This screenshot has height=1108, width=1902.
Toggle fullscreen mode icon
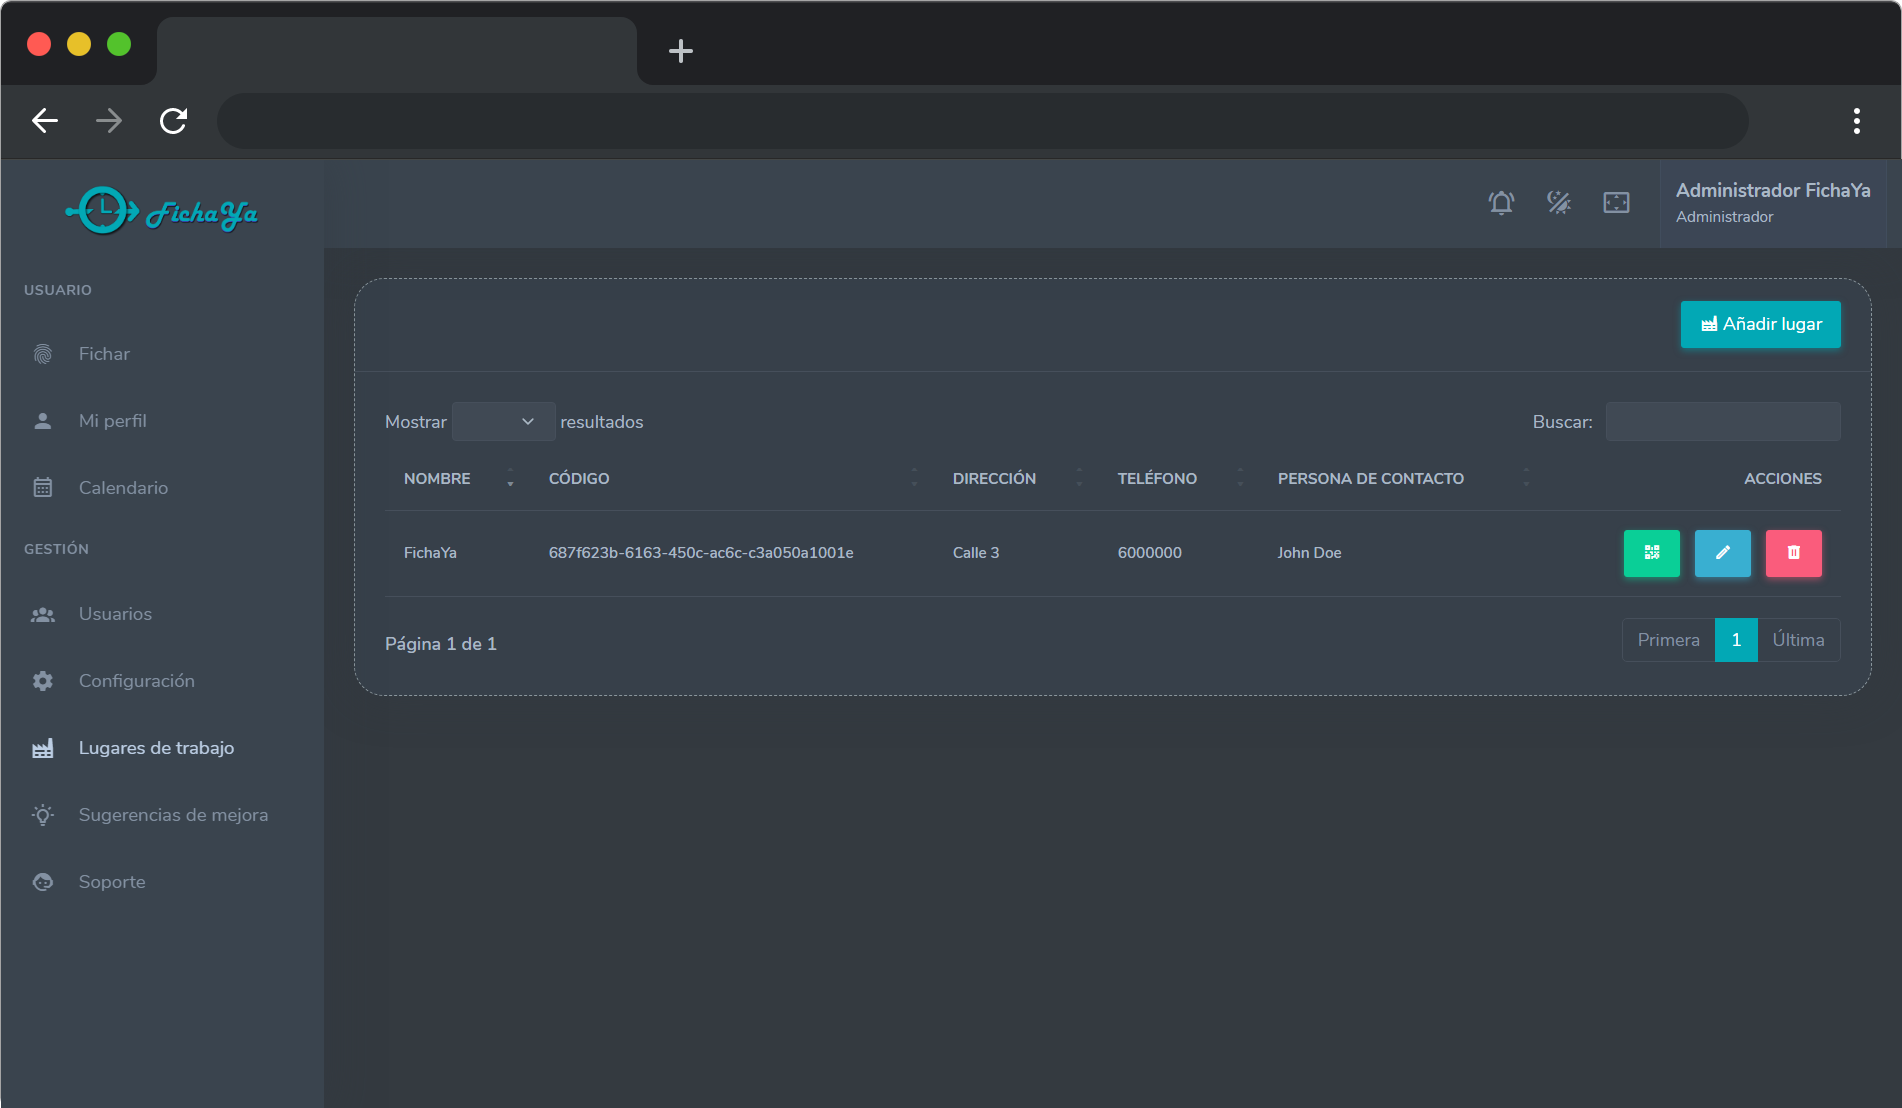point(1616,203)
